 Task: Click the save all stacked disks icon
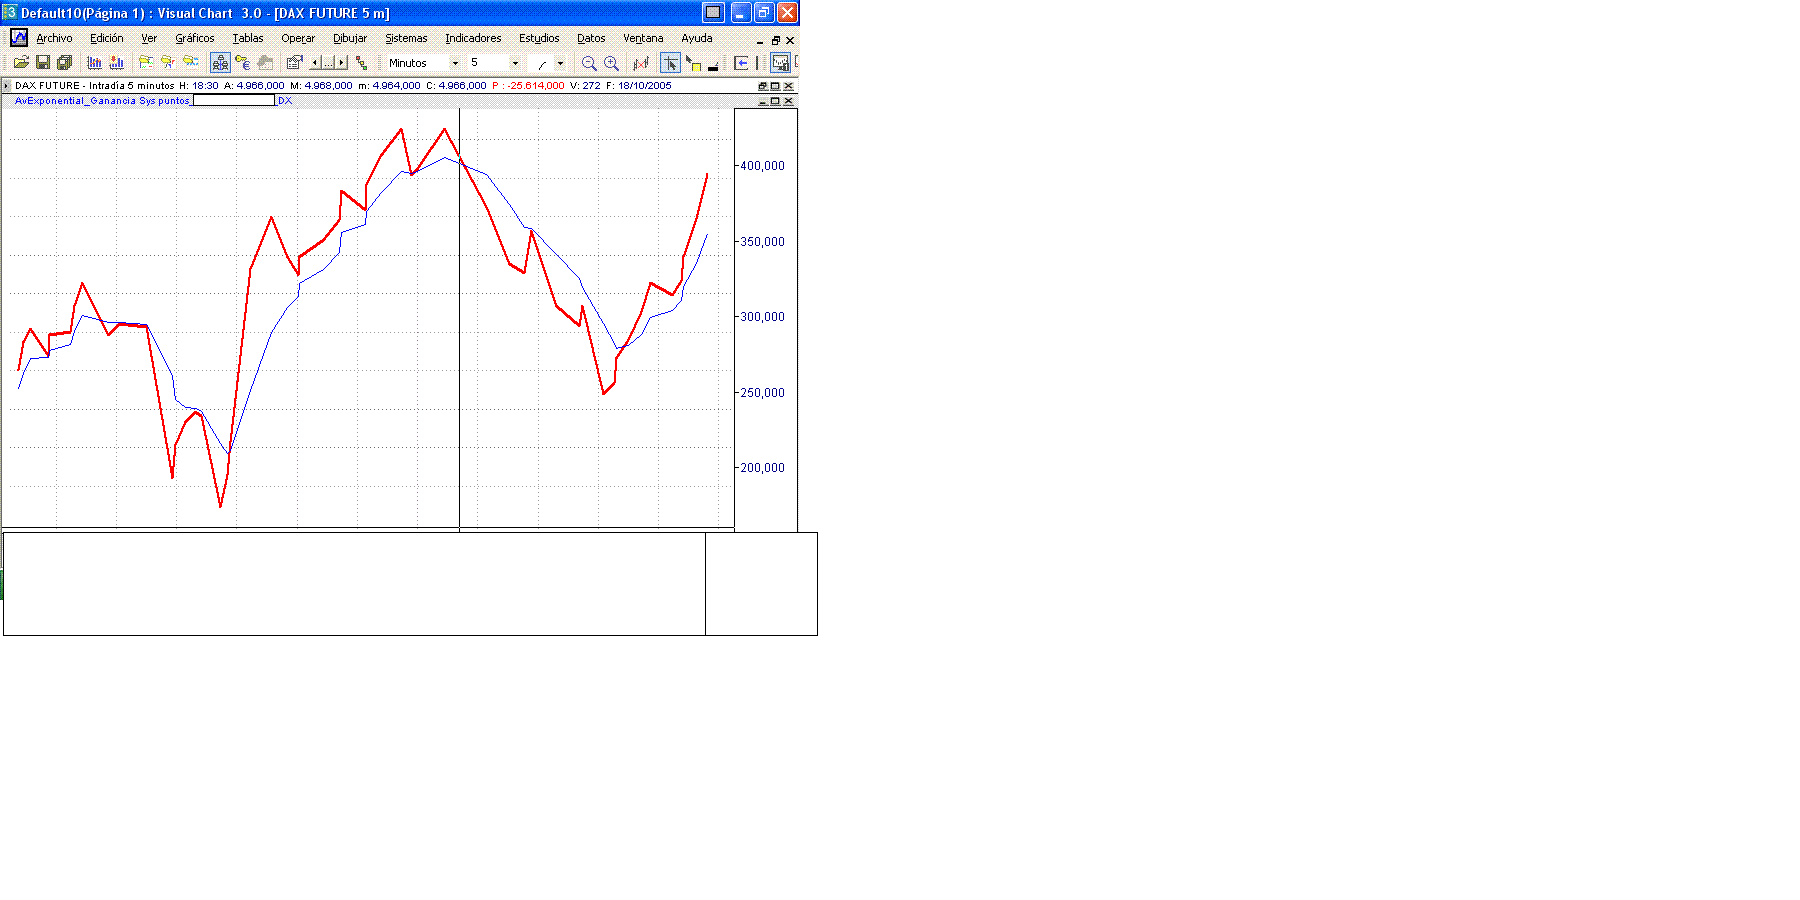[64, 62]
